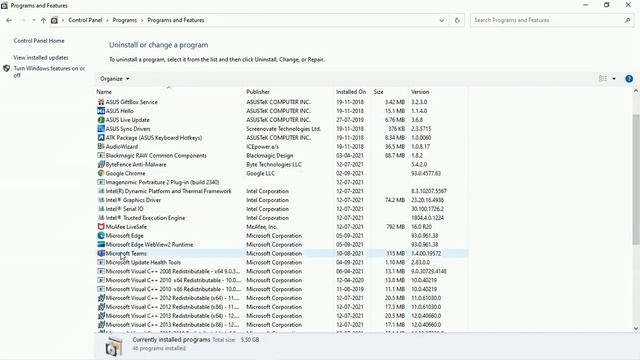Image resolution: width=640 pixels, height=360 pixels.
Task: Select Microsoft Visual C++ 2013 Redistributable (x64)
Action: (x=282, y=316)
